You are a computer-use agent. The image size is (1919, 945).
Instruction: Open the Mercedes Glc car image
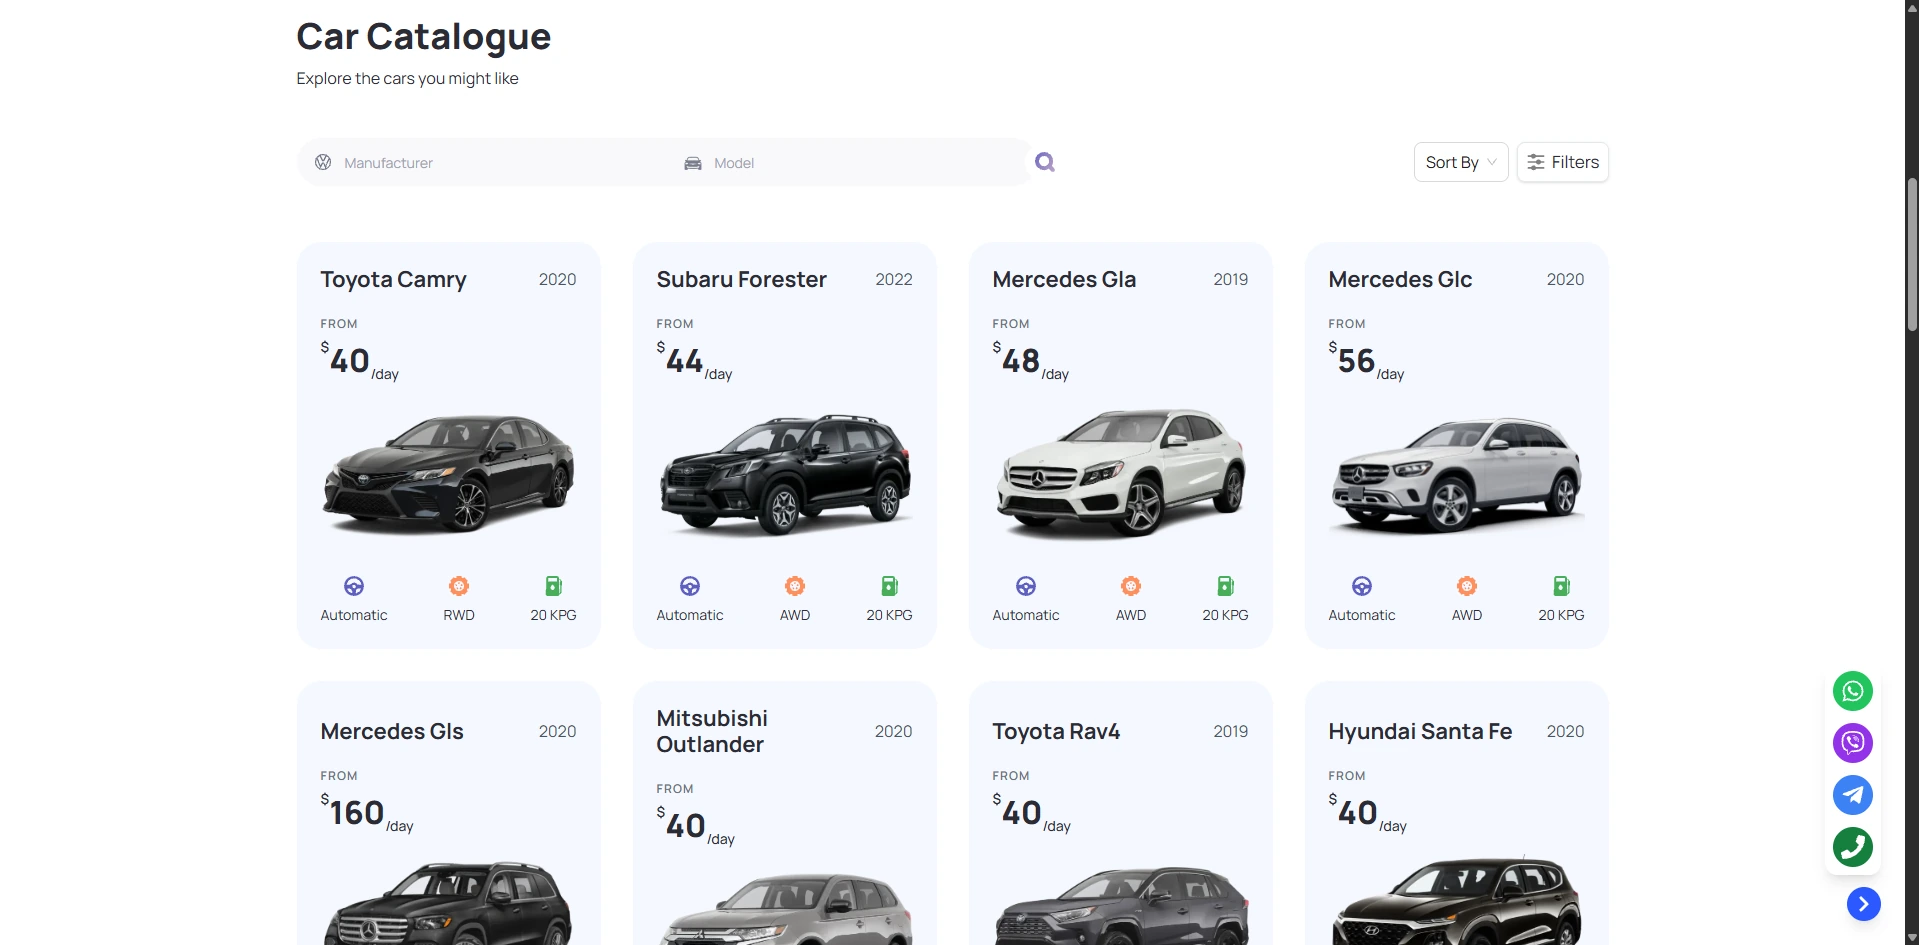tap(1457, 475)
